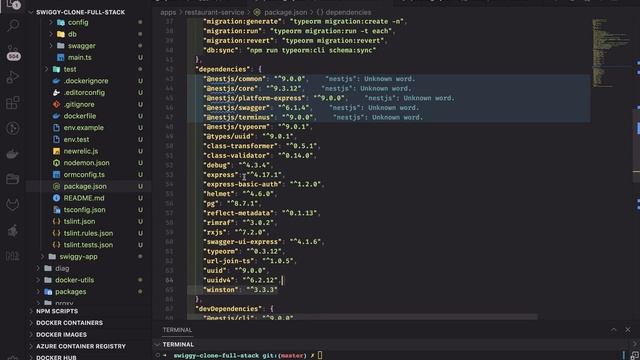Click the 'apps' breadcrumb segment
This screenshot has height=360, width=640.
(x=168, y=12)
